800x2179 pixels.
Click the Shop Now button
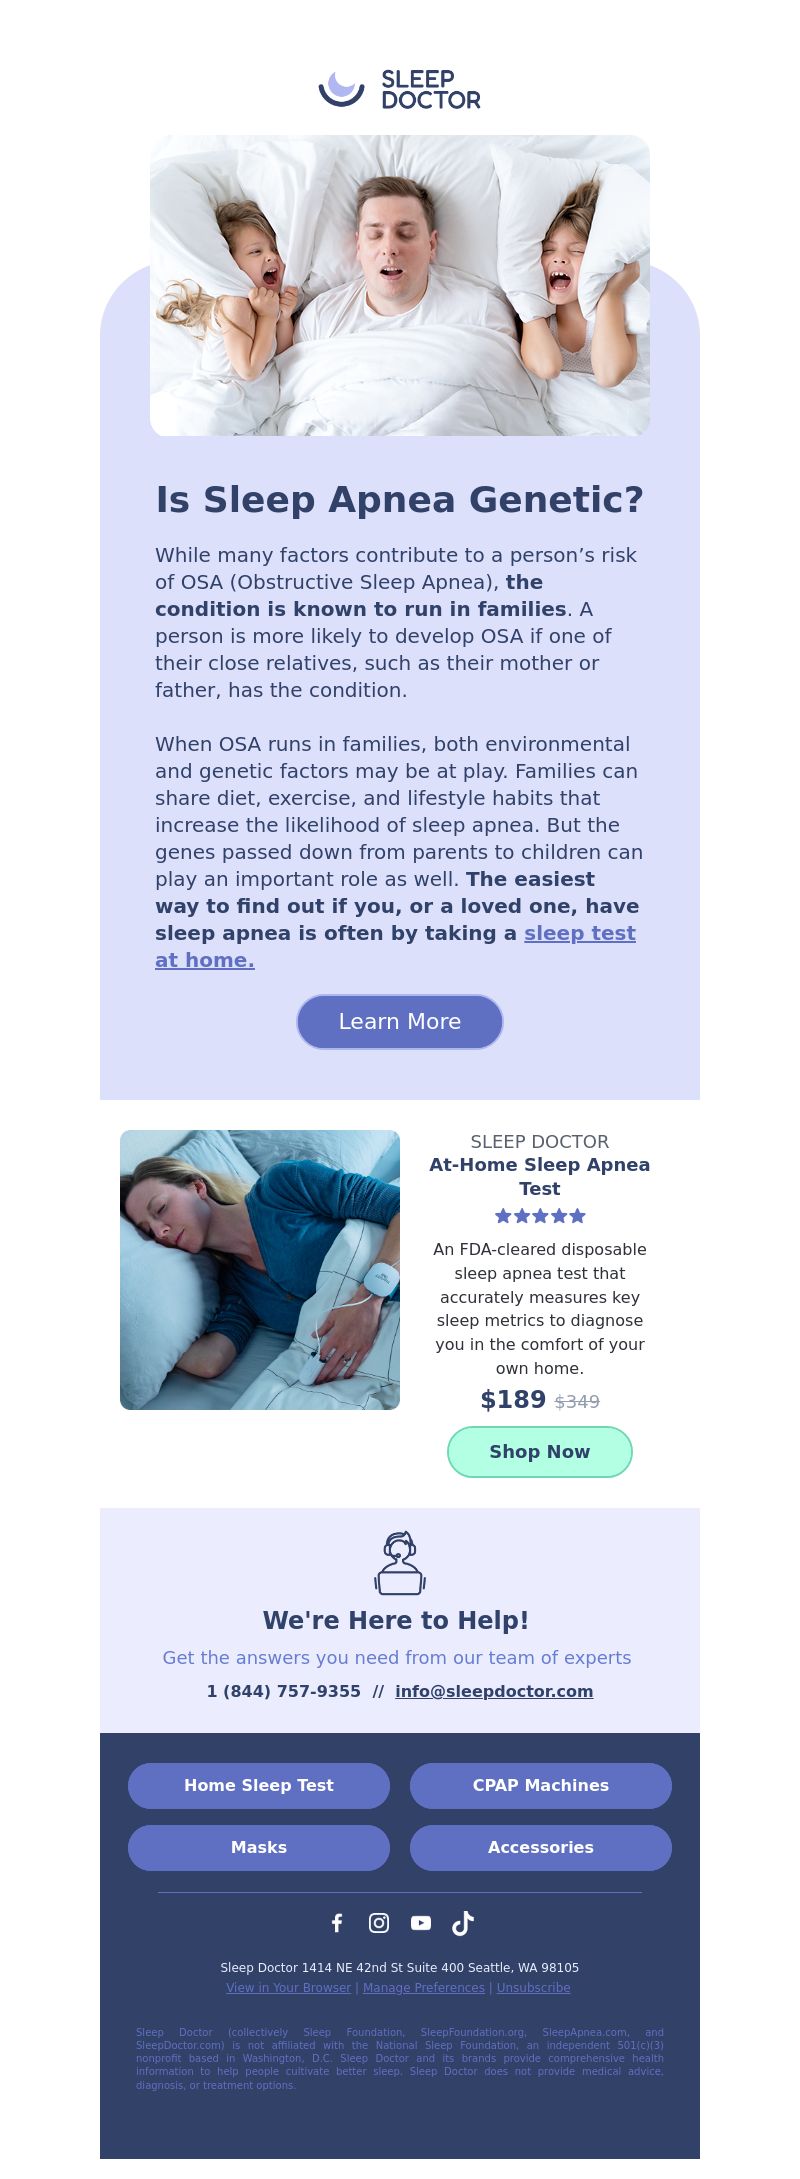[x=540, y=1451]
